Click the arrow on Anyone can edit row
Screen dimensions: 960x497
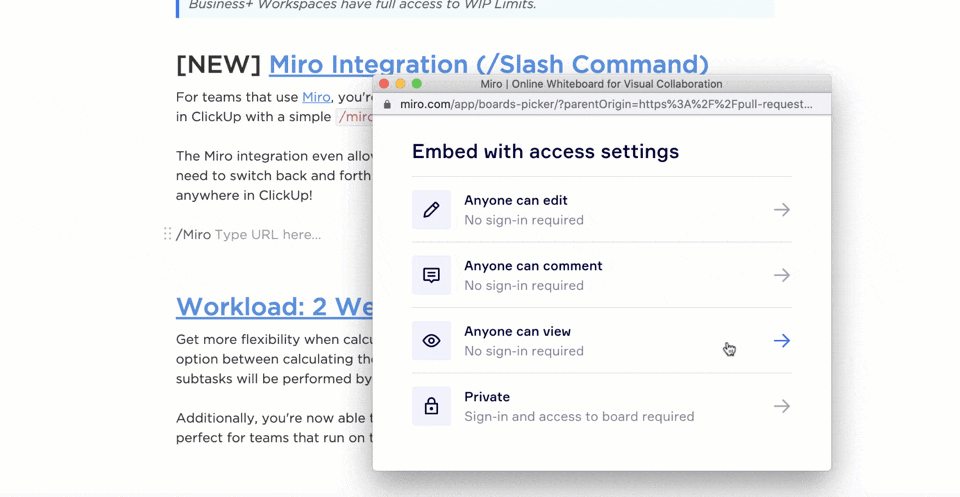781,210
